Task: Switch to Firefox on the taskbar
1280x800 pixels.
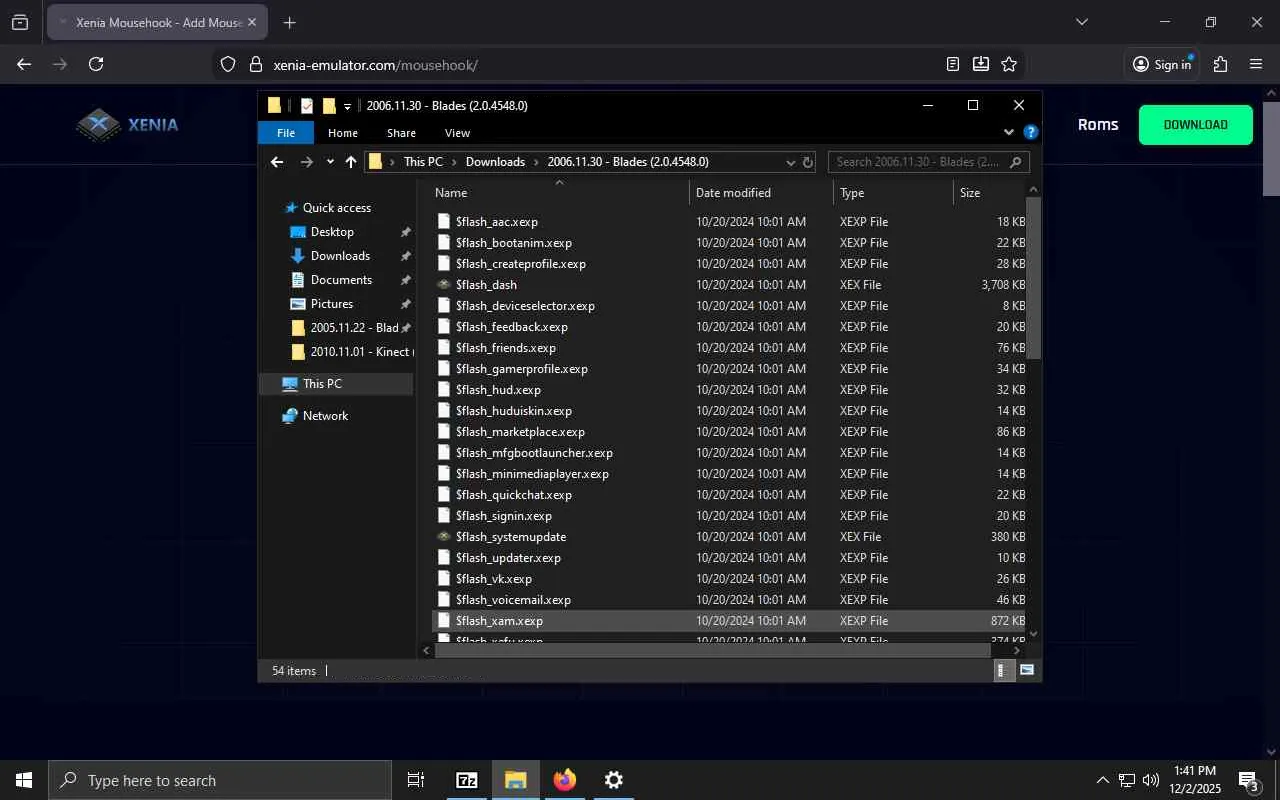Action: 565,780
